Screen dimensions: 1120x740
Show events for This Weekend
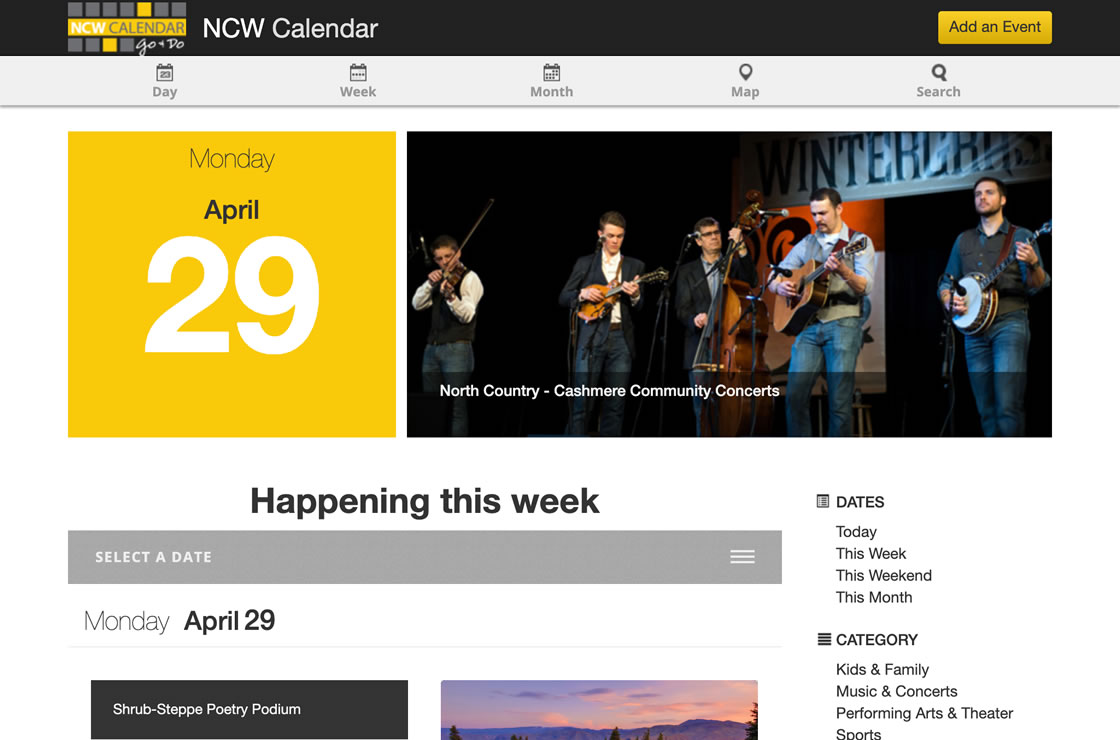click(884, 576)
